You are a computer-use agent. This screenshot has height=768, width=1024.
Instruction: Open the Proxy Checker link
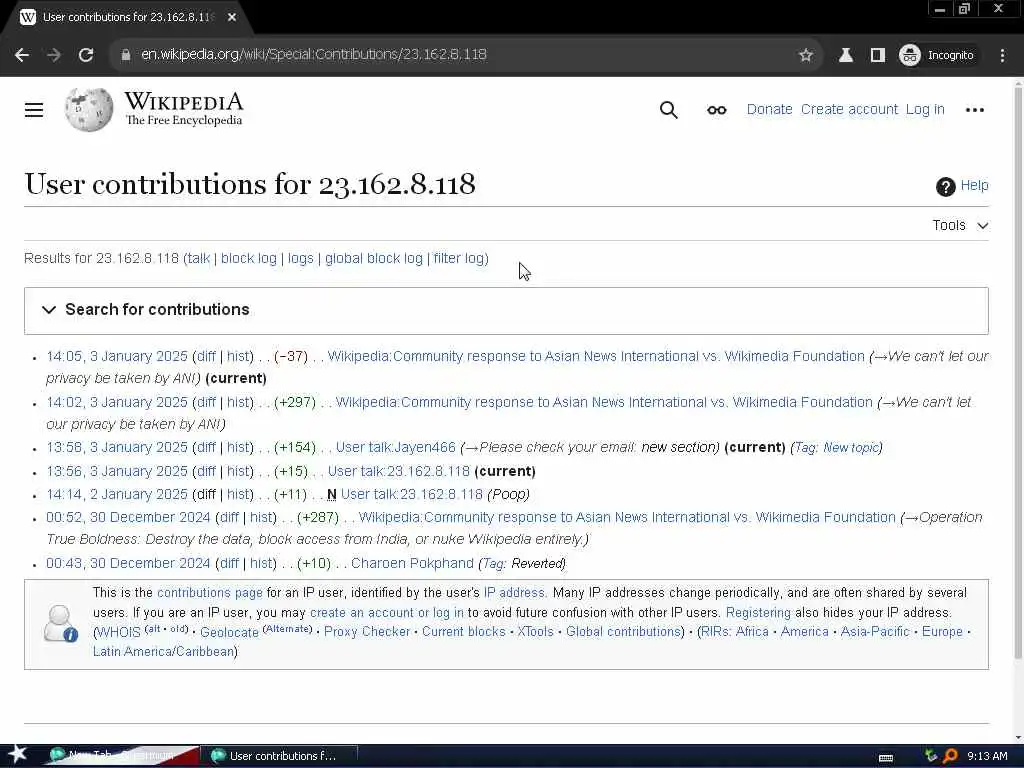[367, 632]
